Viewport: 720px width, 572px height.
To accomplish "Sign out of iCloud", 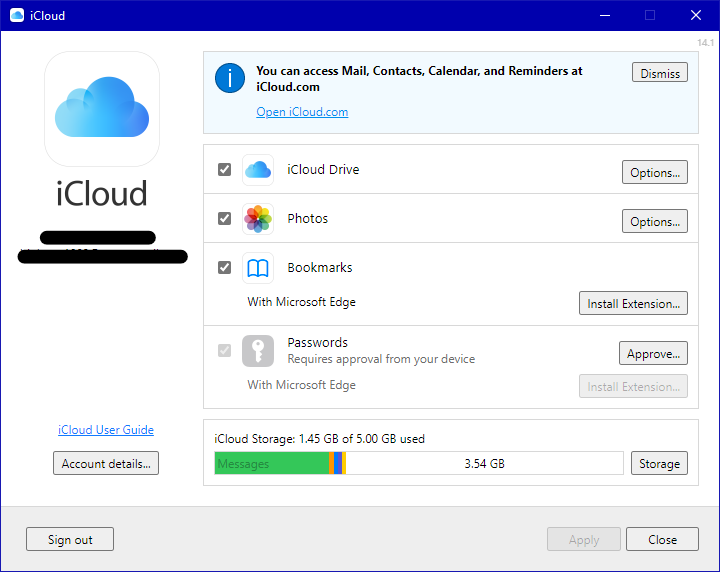I will pos(70,539).
